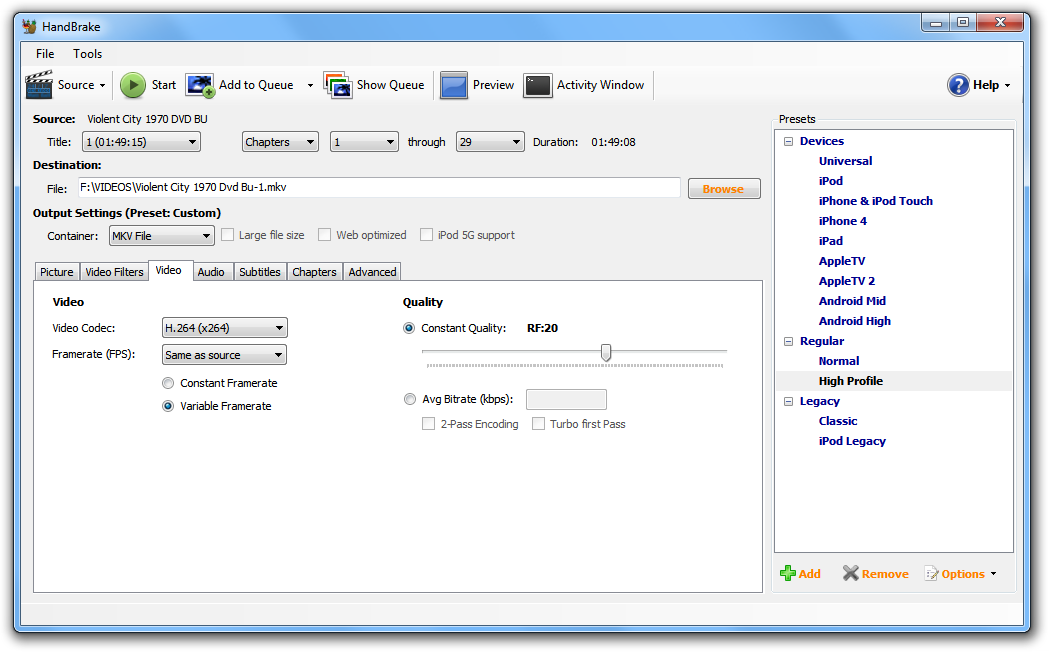This screenshot has height=652, width=1049.
Task: Select the Android High preset
Action: click(x=855, y=322)
